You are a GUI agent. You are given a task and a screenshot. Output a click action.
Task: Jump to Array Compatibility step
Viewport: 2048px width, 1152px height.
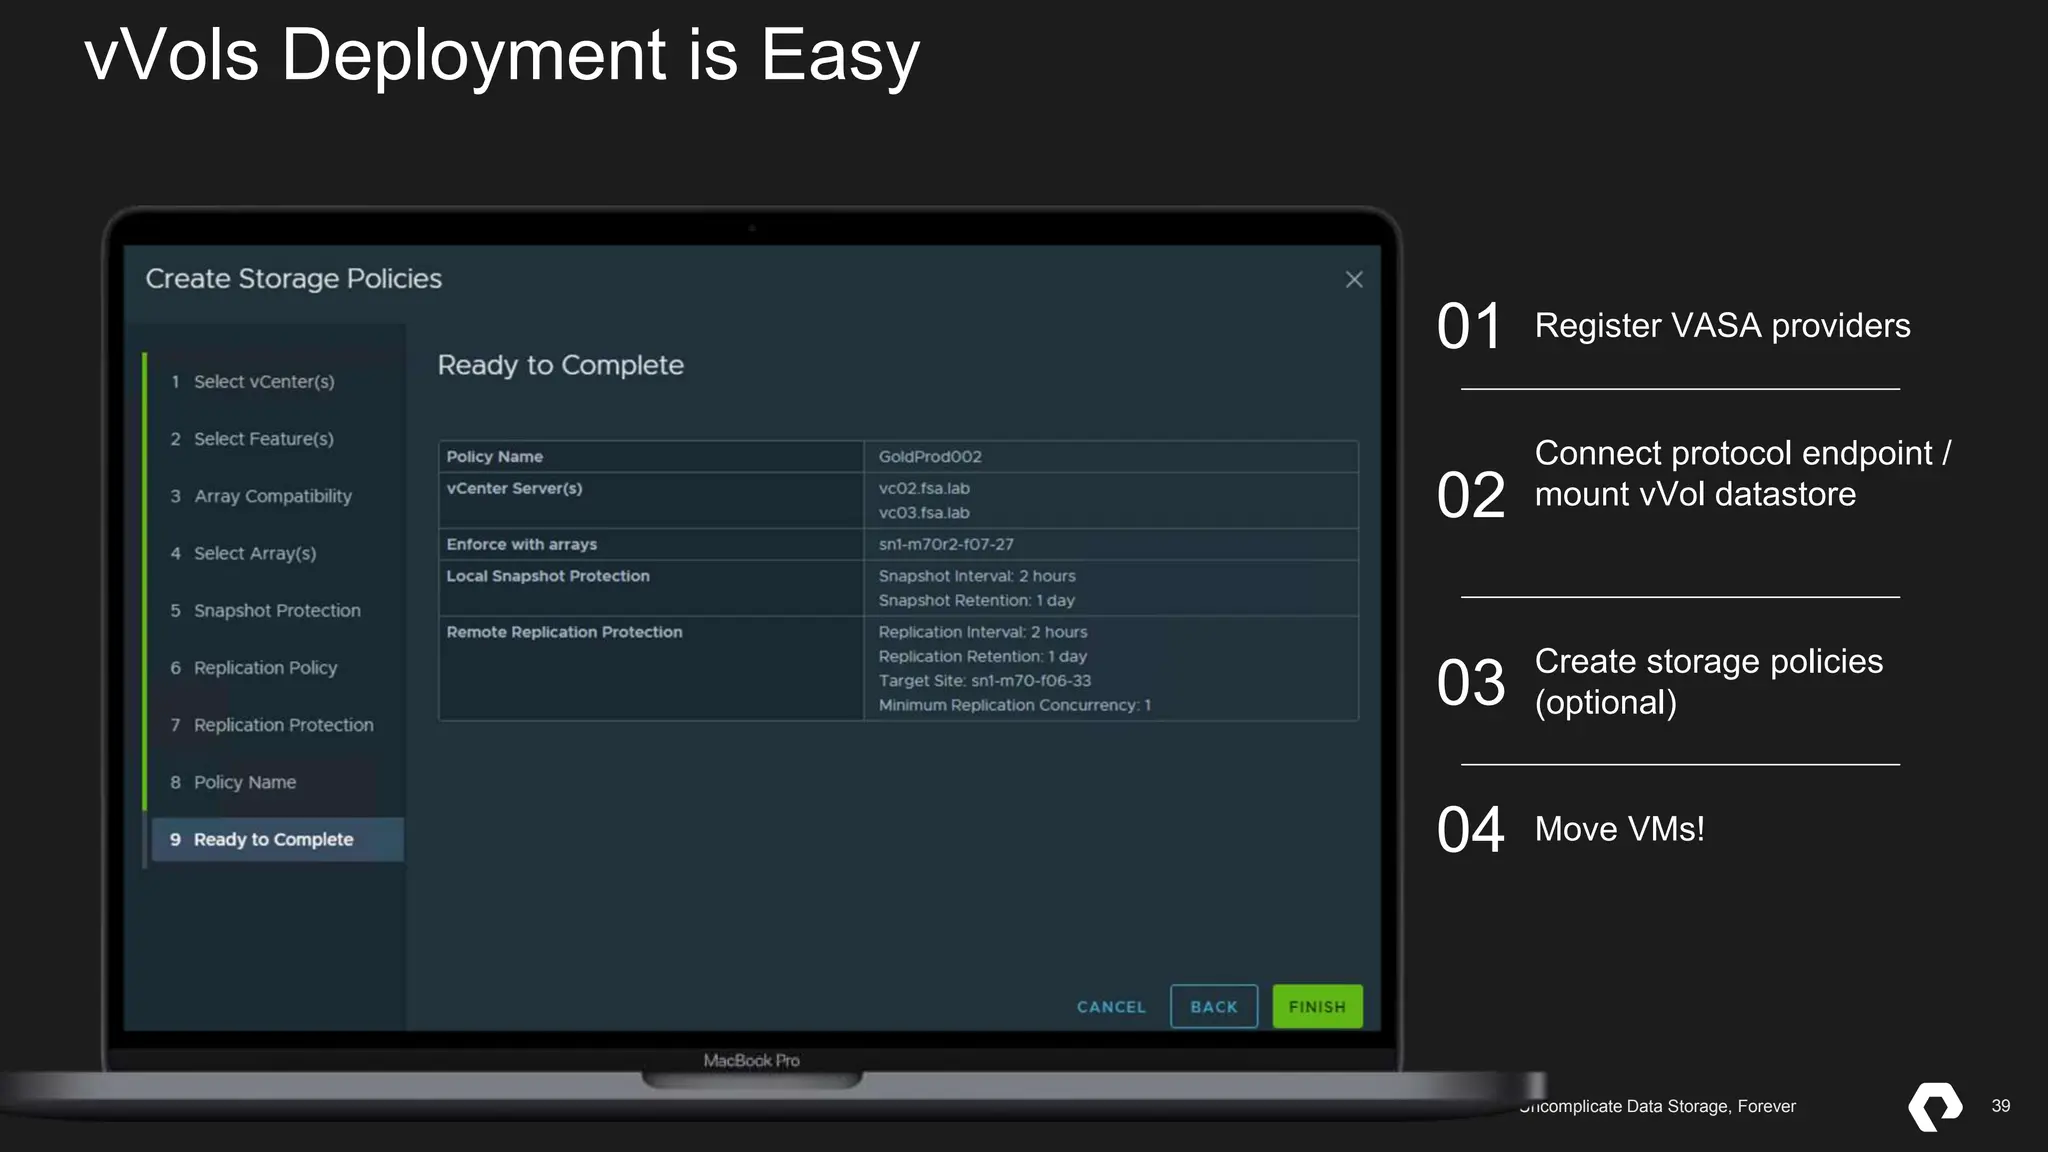point(272,496)
